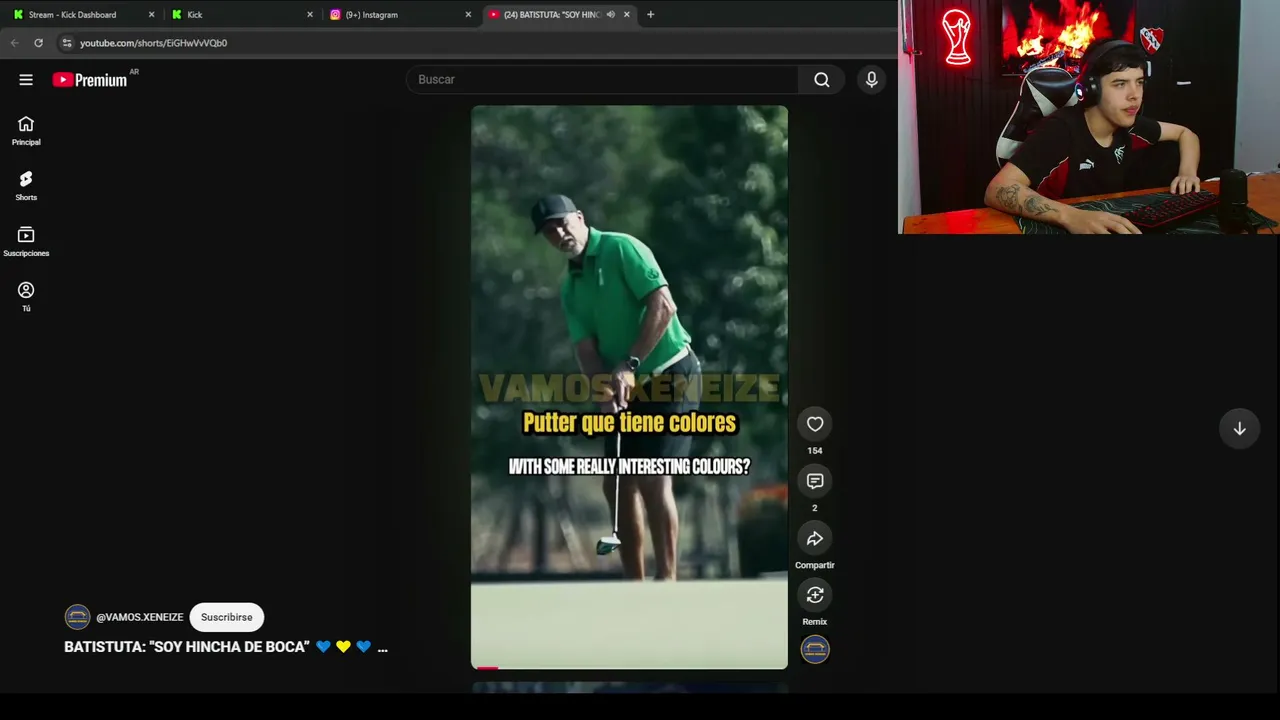Open a new browser tab
1280x720 pixels.
(650, 14)
